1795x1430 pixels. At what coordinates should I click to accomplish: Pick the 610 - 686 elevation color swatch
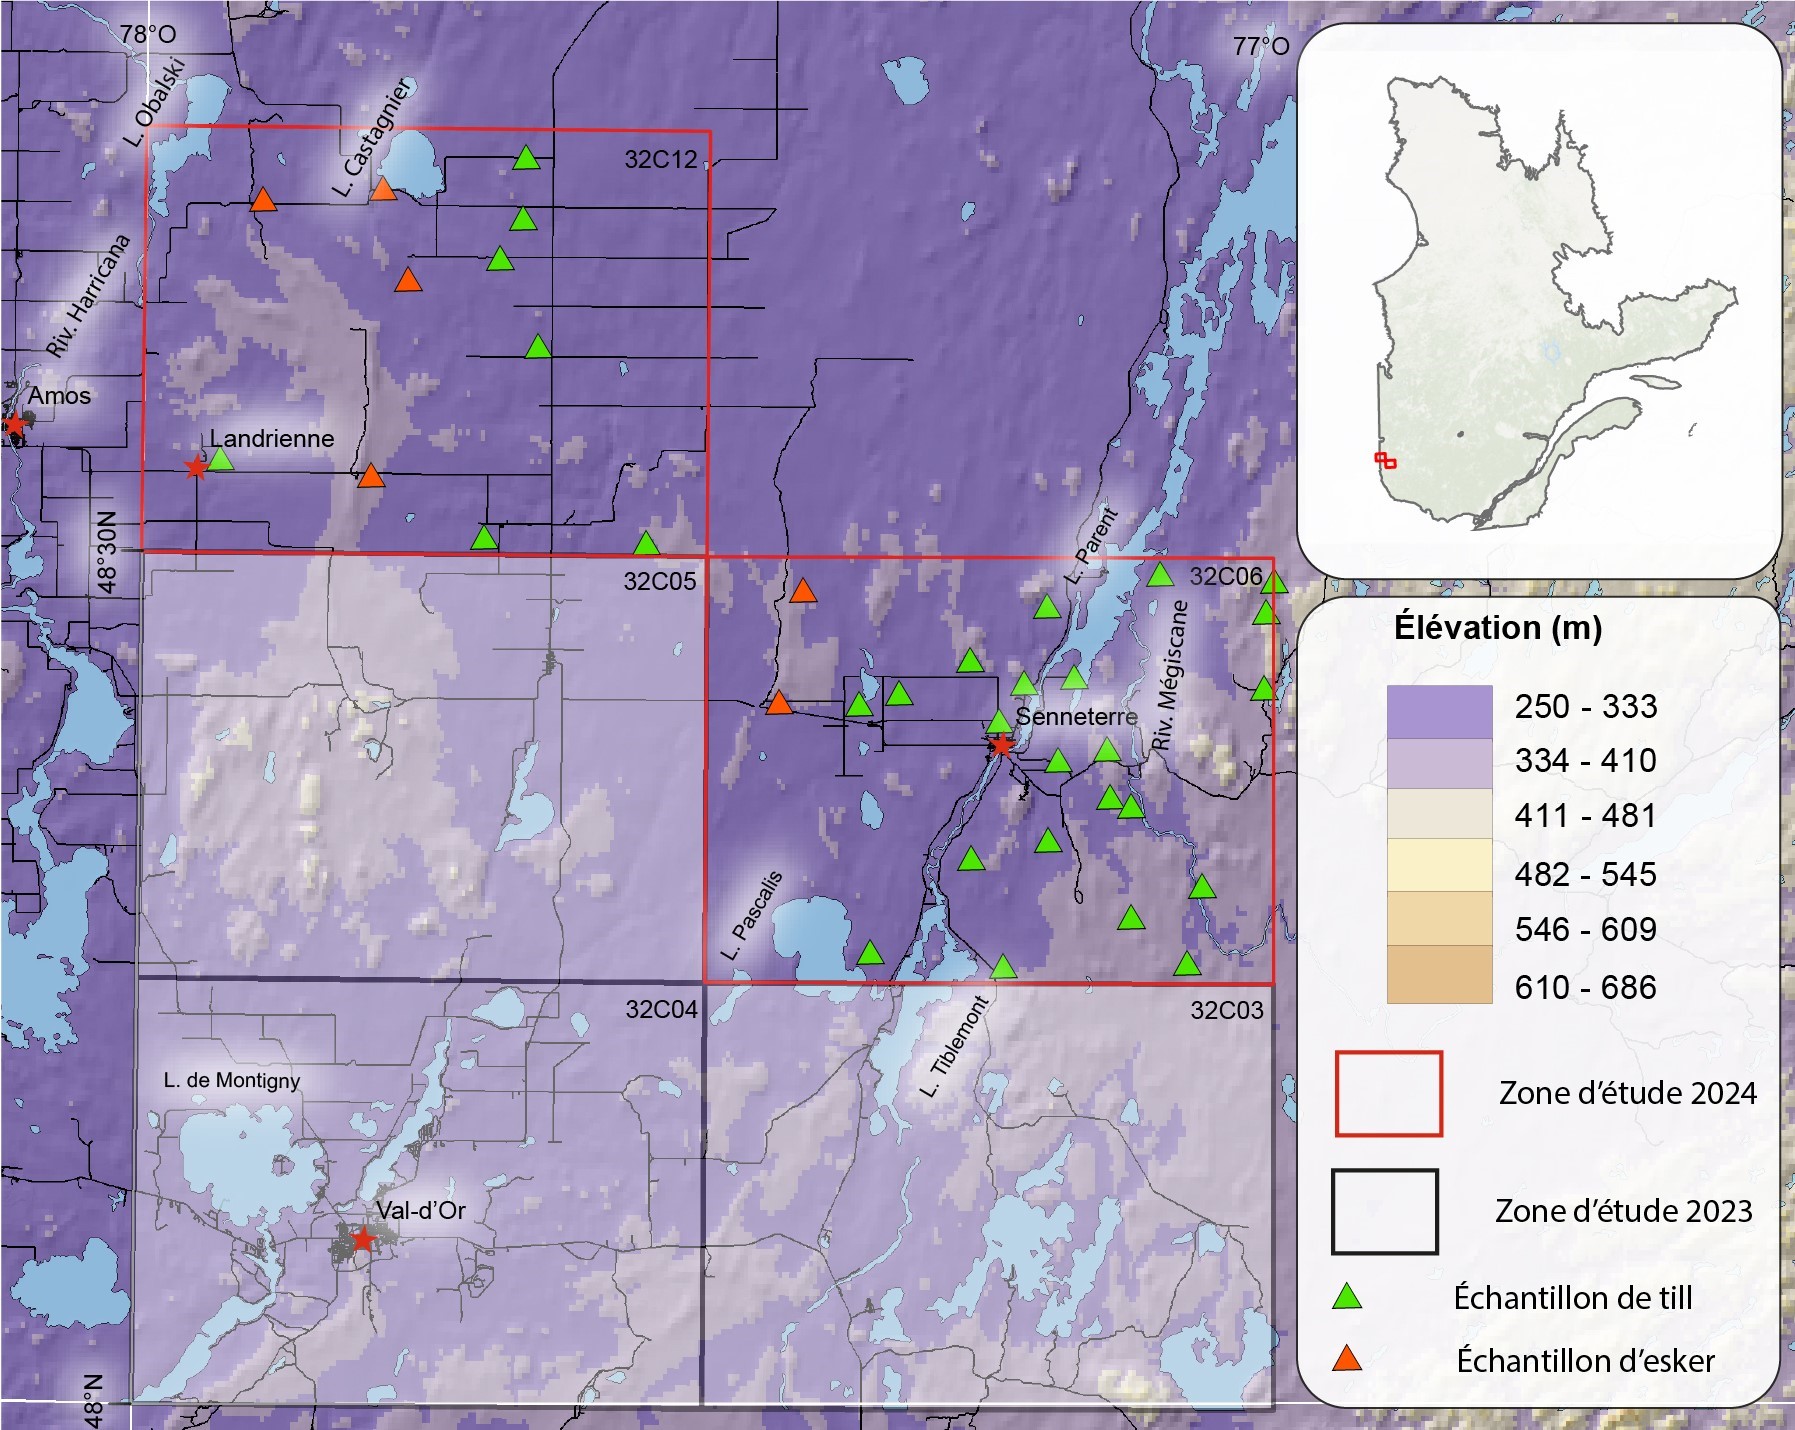pos(1439,975)
